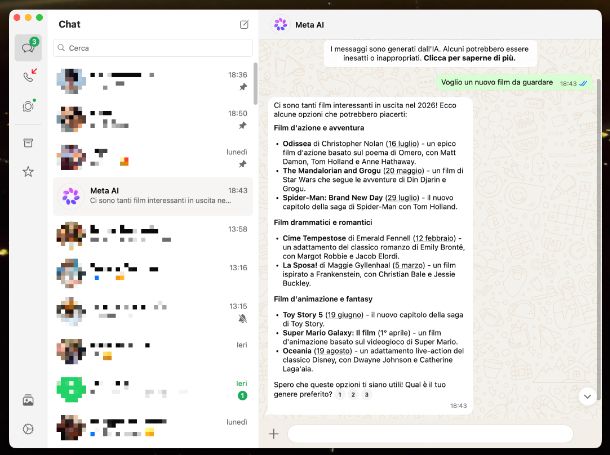Click the '20 maggio' date link

(404, 171)
